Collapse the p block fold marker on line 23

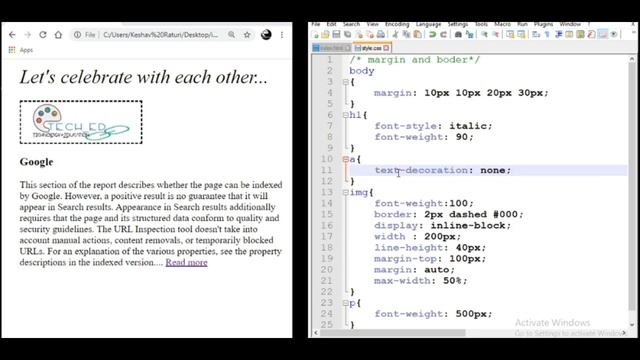click(x=345, y=303)
